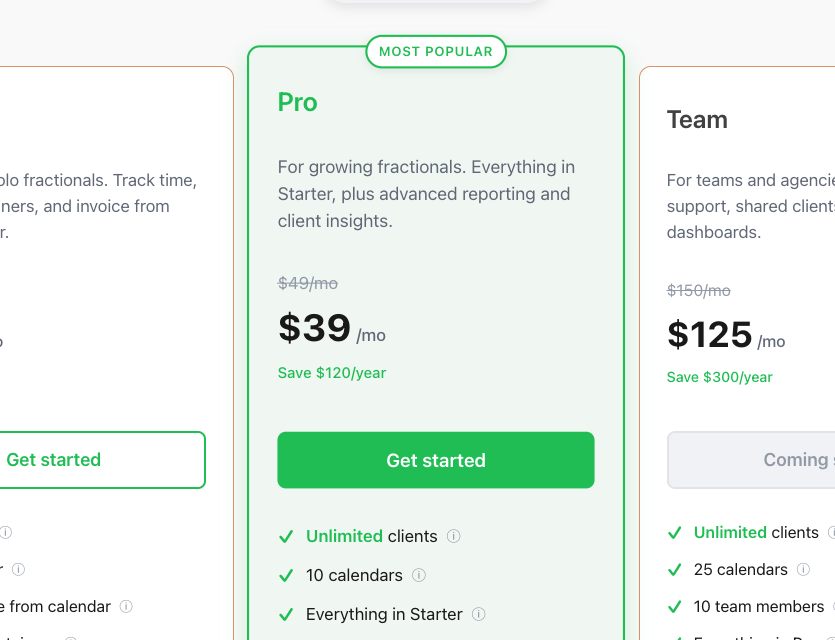Open info tooltip for Pro 10 calendars
Image resolution: width=835 pixels, height=640 pixels.
click(419, 575)
